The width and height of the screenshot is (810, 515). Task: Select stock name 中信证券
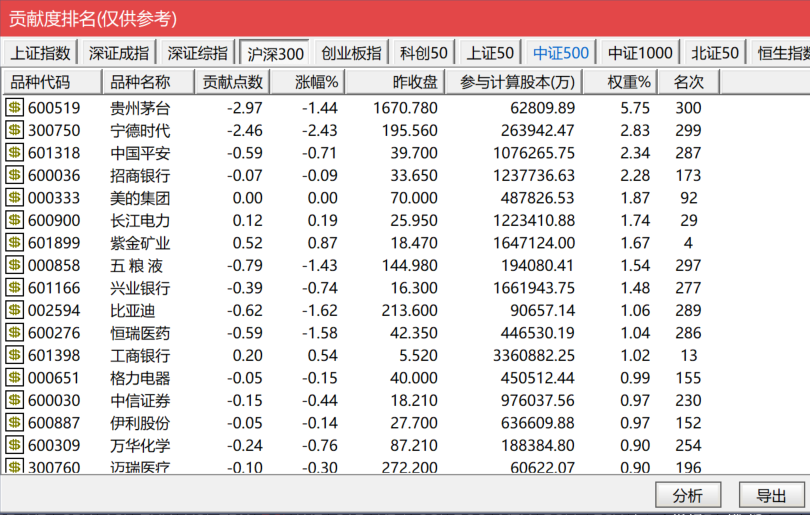click(x=140, y=400)
